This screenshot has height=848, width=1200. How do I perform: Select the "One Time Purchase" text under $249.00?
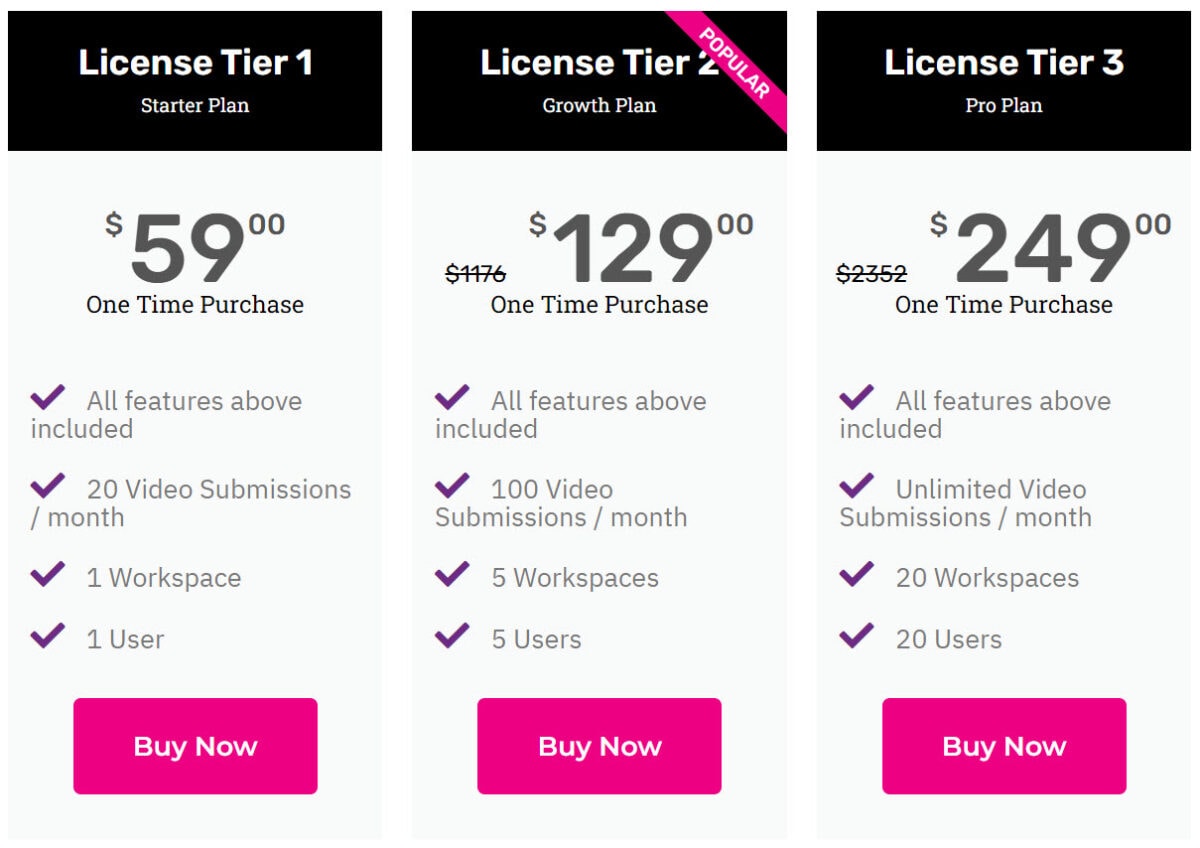point(1006,305)
